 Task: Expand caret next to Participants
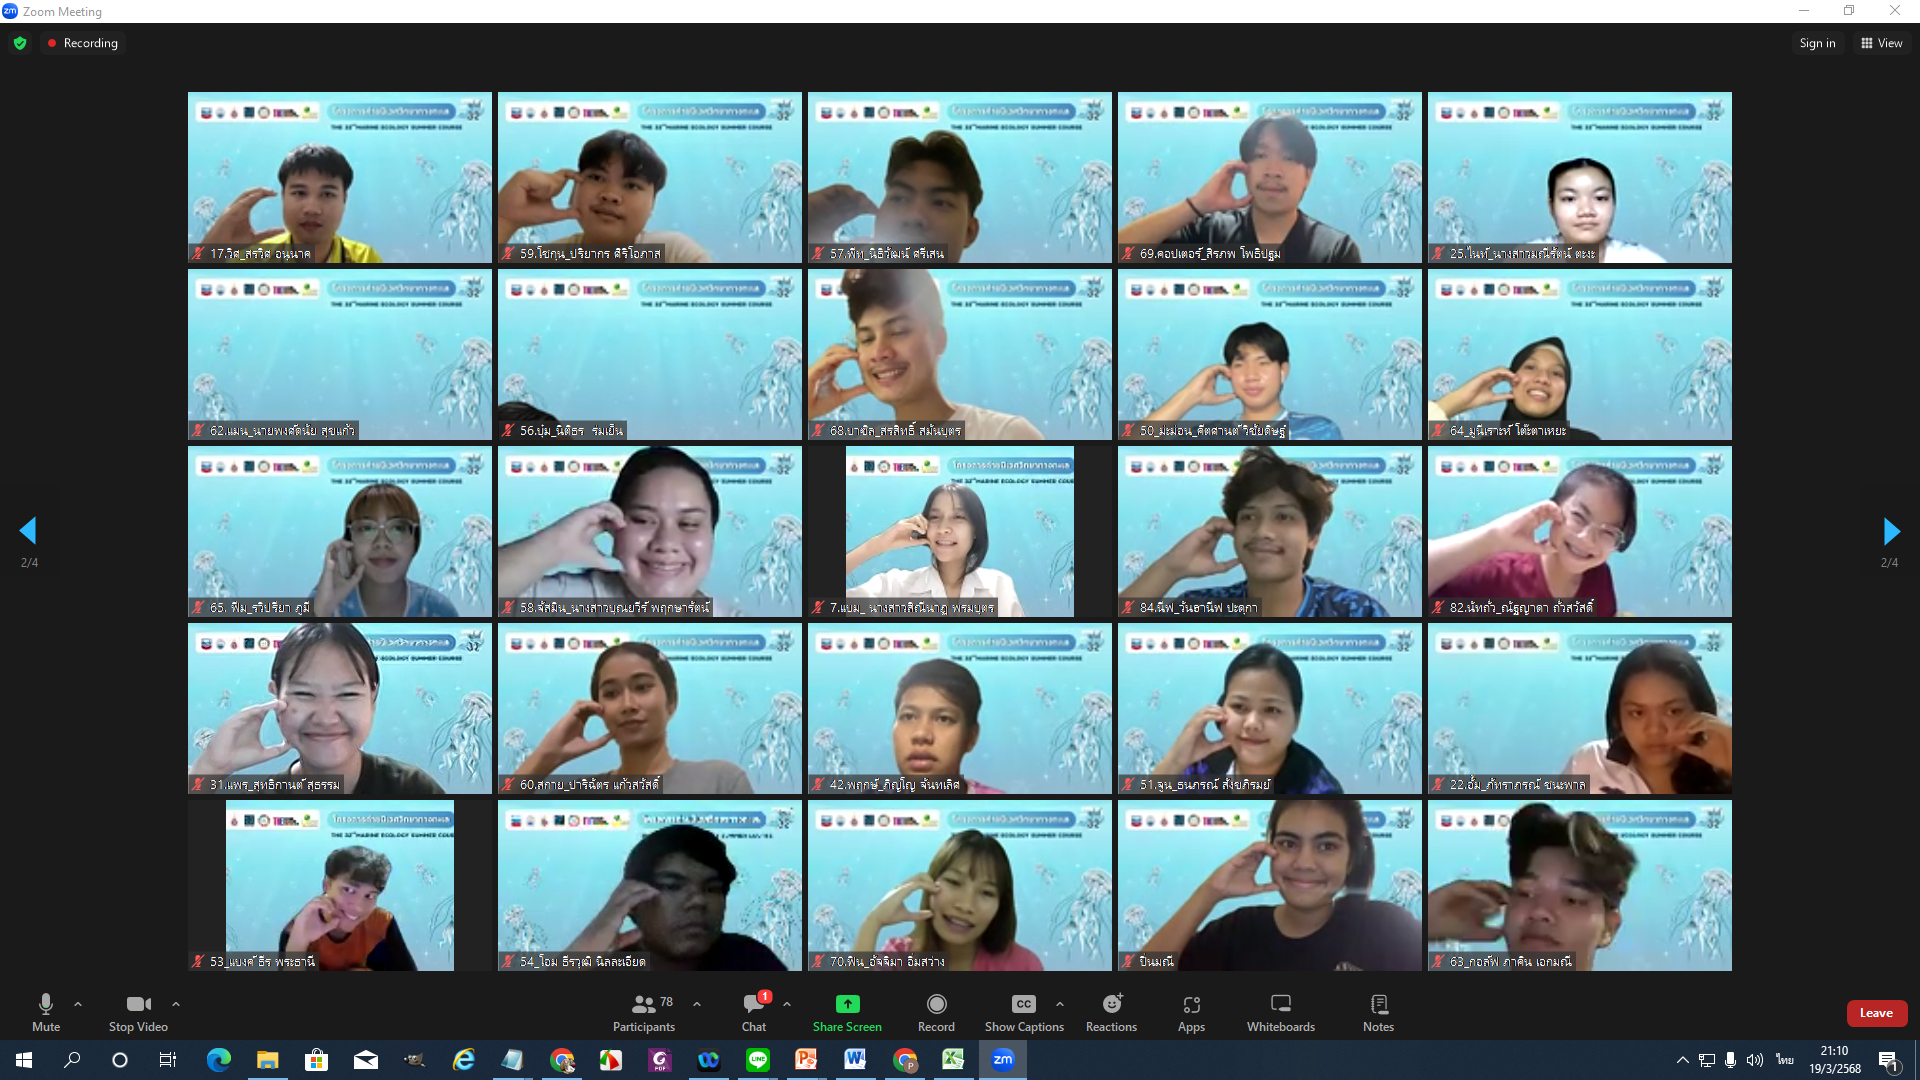click(697, 1004)
